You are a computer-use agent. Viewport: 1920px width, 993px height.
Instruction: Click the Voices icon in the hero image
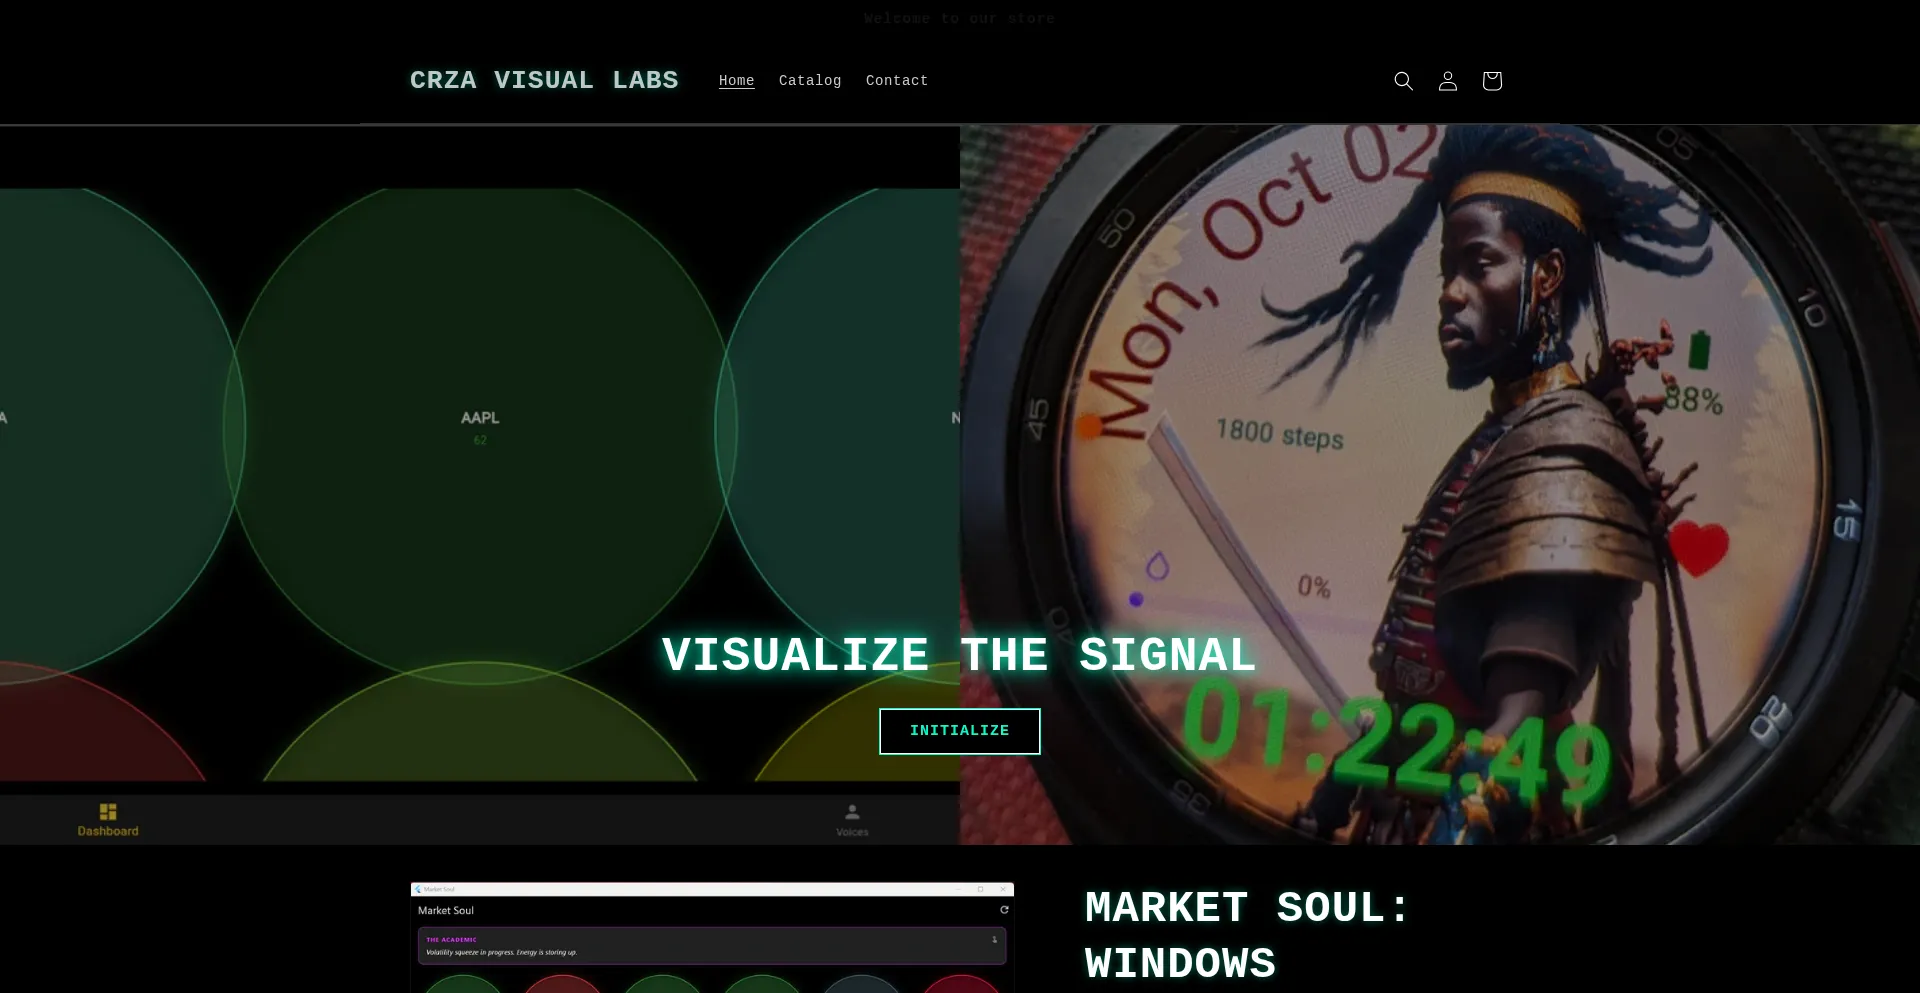click(x=852, y=820)
